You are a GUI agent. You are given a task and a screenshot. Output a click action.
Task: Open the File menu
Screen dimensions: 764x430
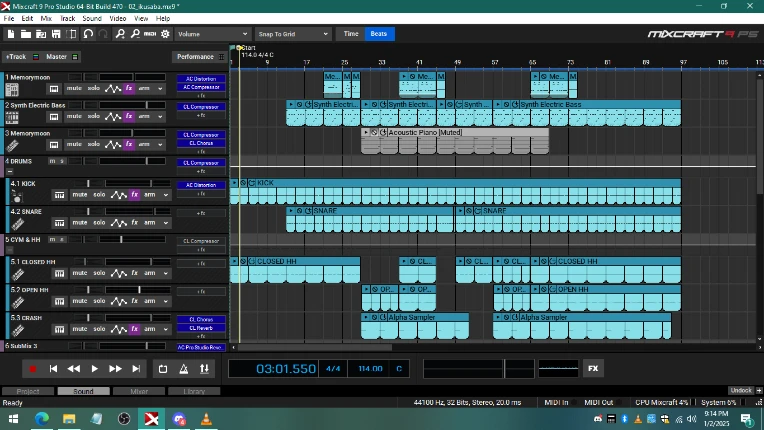(9, 19)
